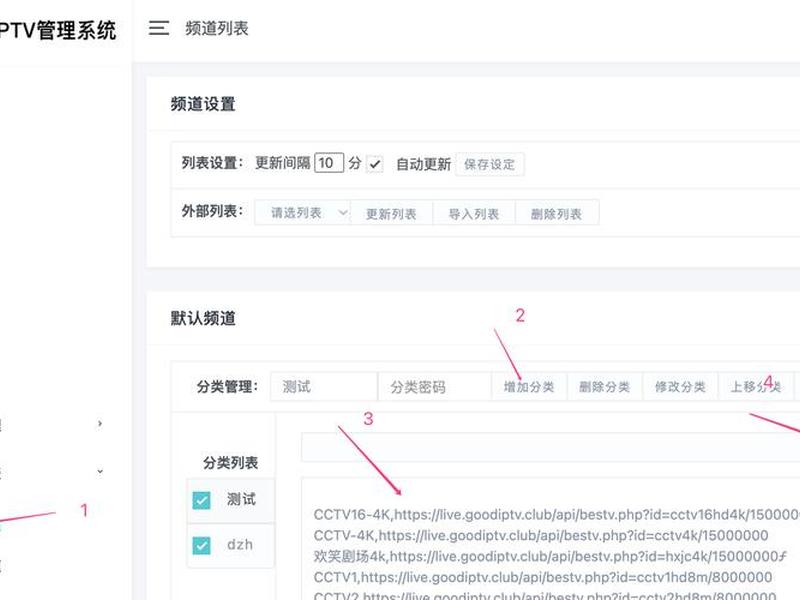Open the 请选列表 dropdown
Image resolution: width=800 pixels, height=600 pixels.
(303, 213)
